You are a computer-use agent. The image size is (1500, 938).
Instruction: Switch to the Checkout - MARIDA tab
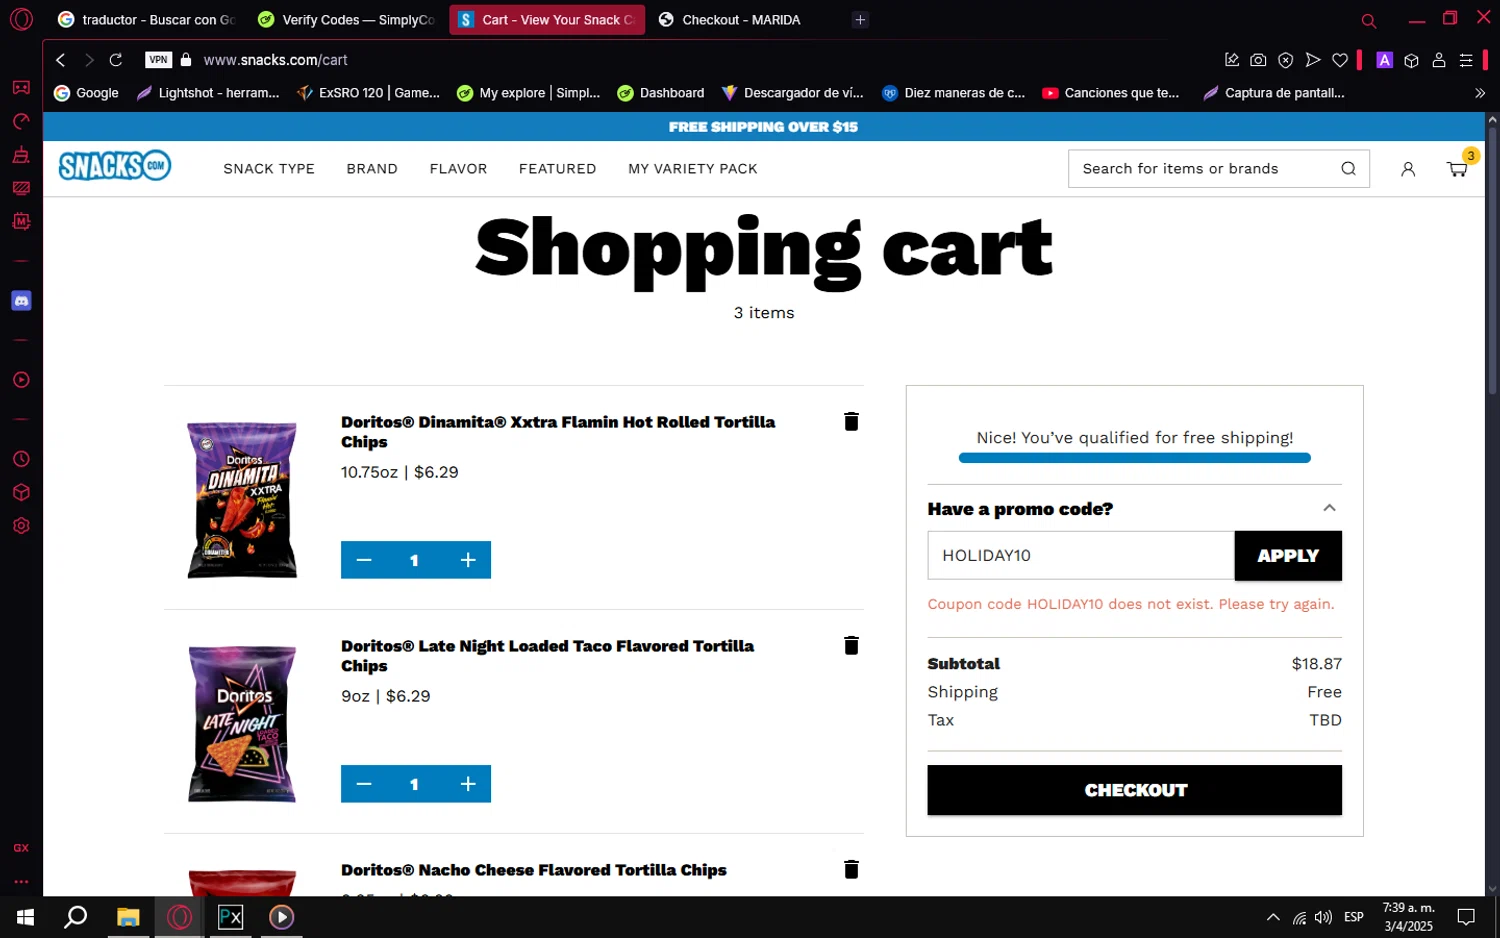point(742,19)
